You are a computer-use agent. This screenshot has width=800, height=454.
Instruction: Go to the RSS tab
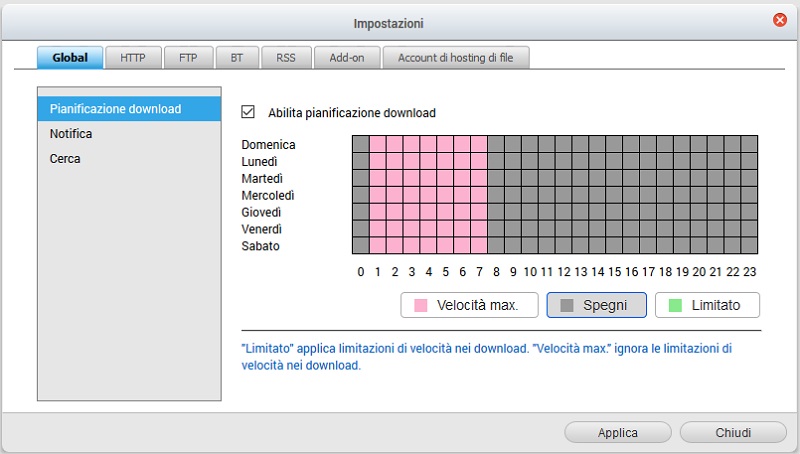pos(286,58)
